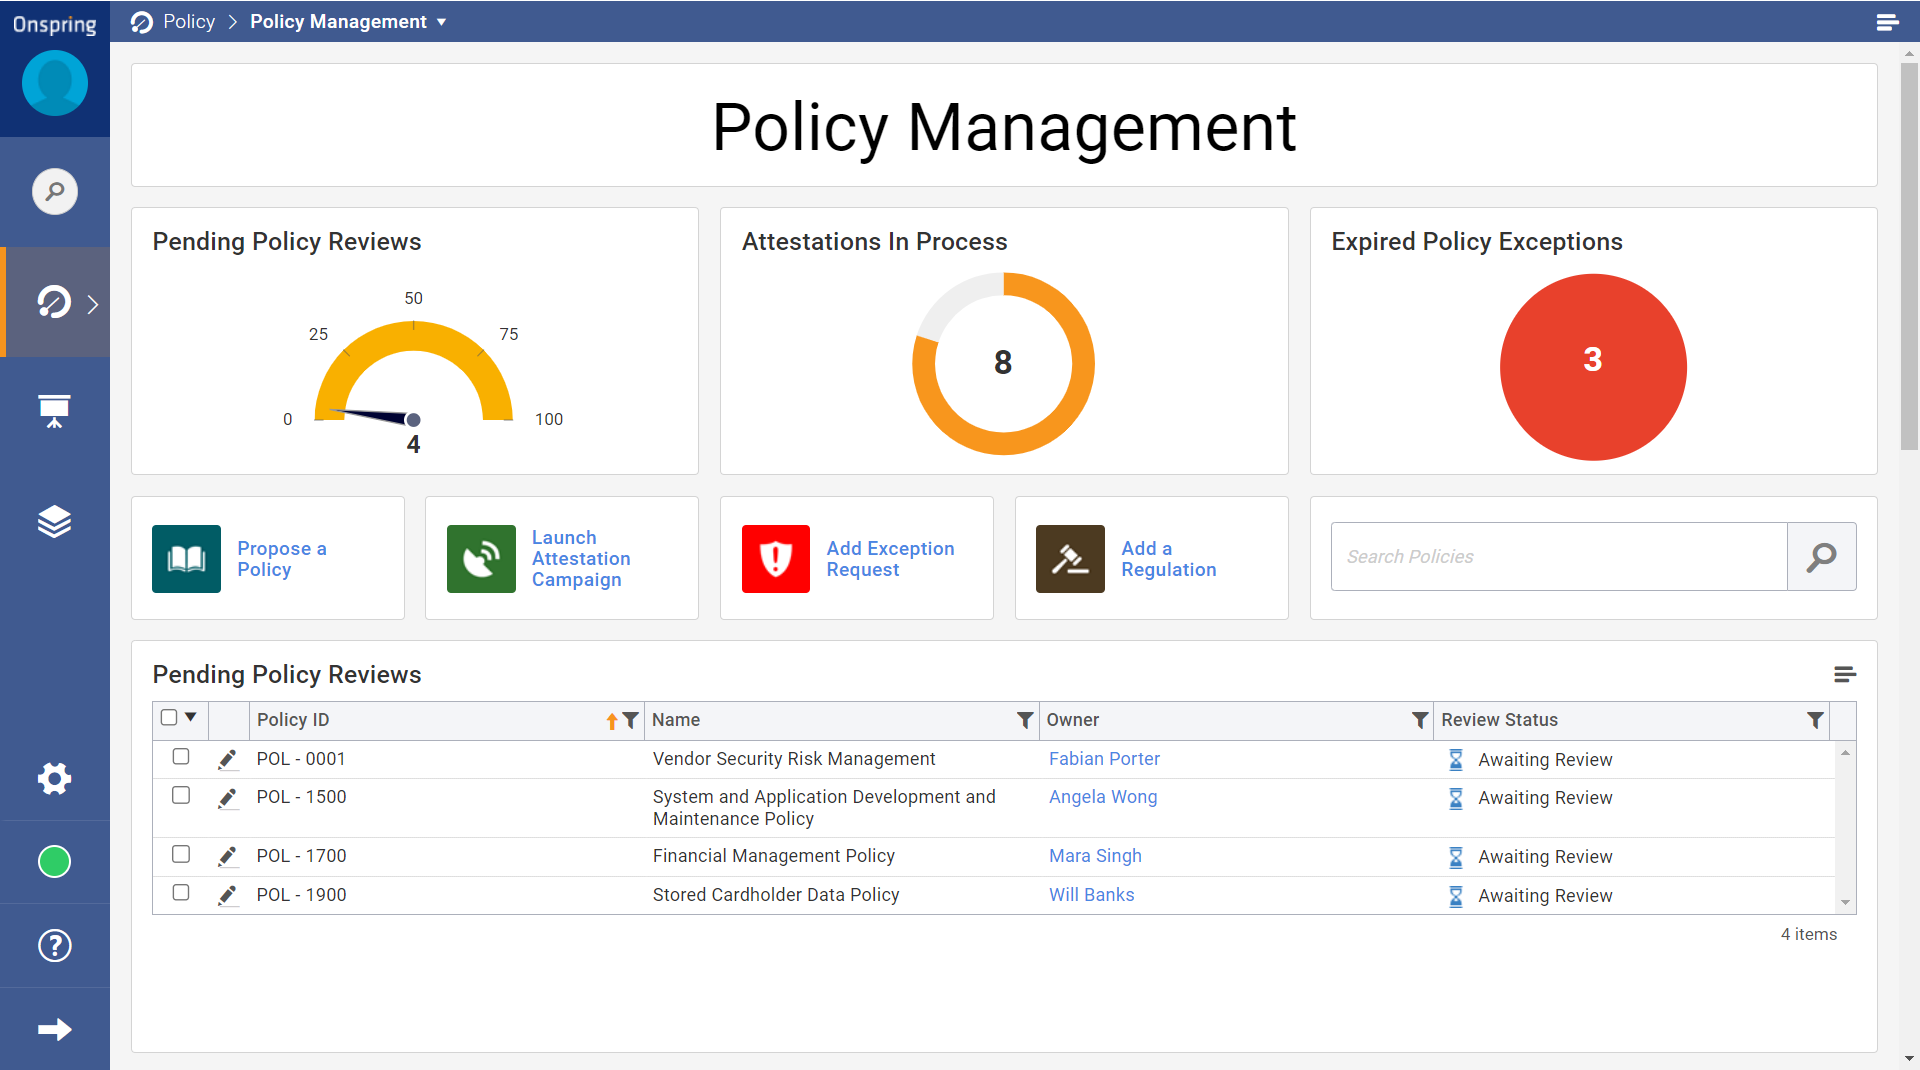Screen dimensions: 1920x1070
Task: Click the help question mark icon
Action: click(55, 945)
